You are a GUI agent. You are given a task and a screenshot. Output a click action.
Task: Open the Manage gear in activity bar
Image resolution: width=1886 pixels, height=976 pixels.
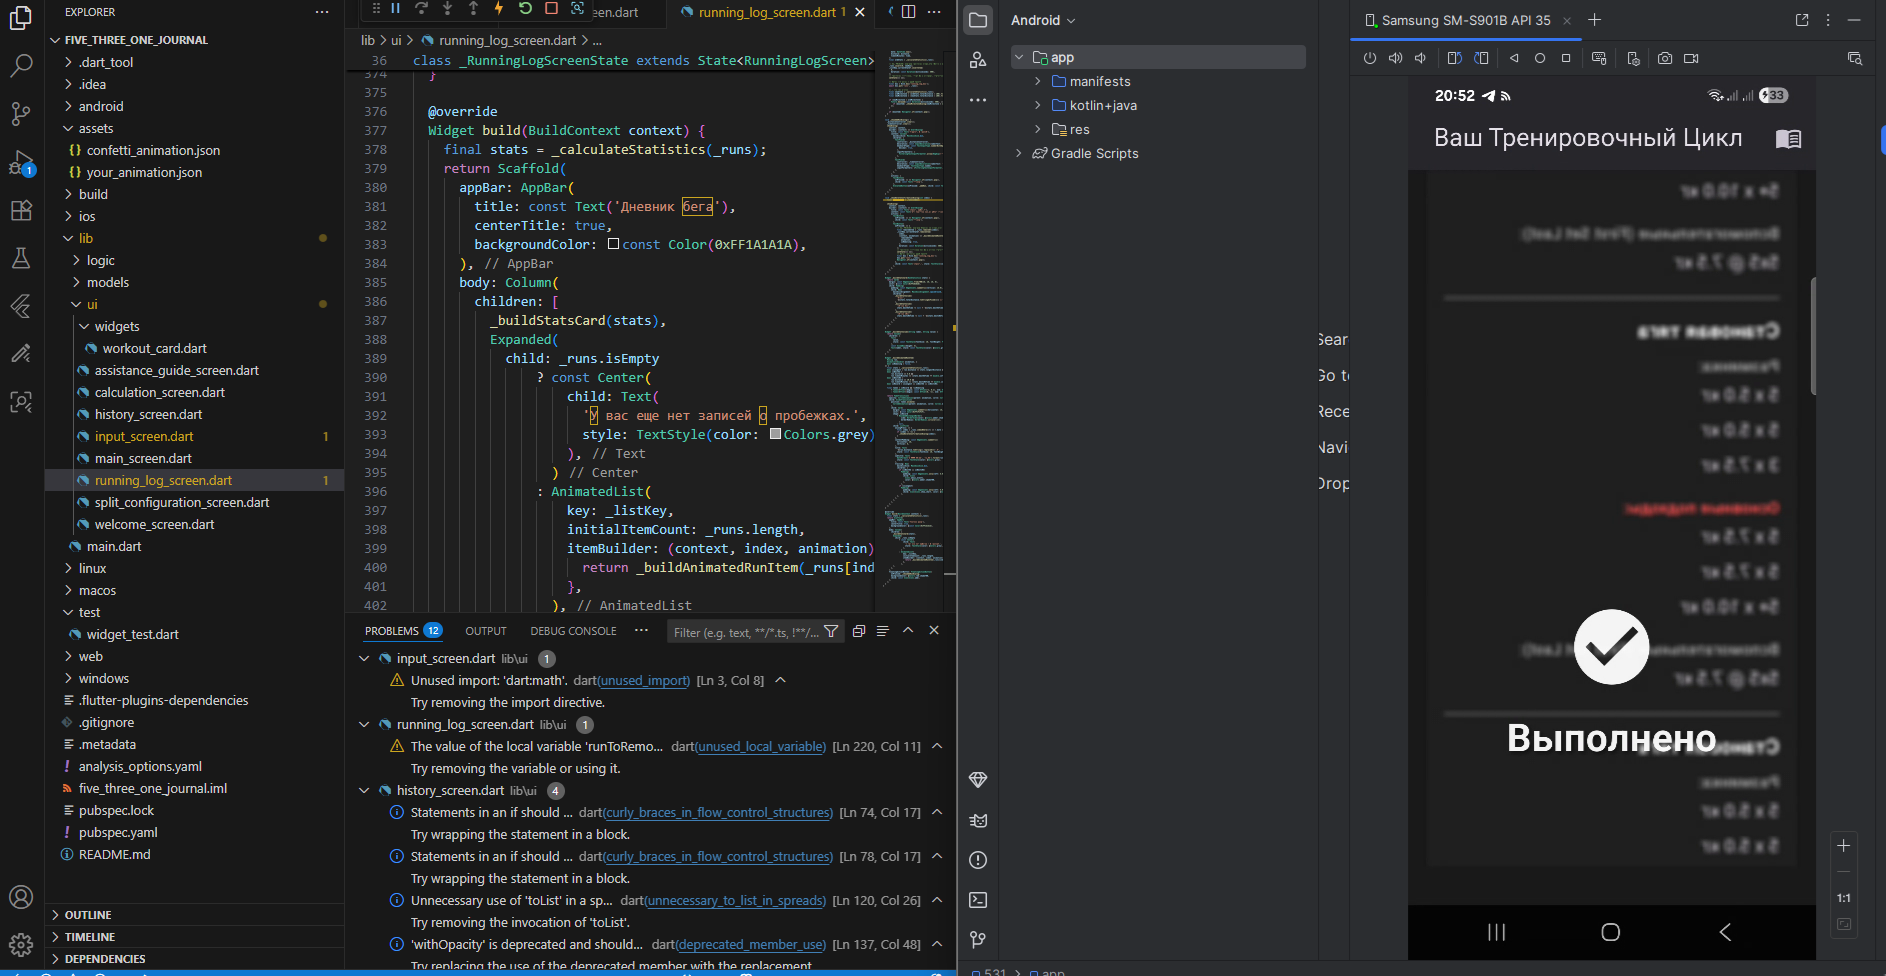coord(21,945)
